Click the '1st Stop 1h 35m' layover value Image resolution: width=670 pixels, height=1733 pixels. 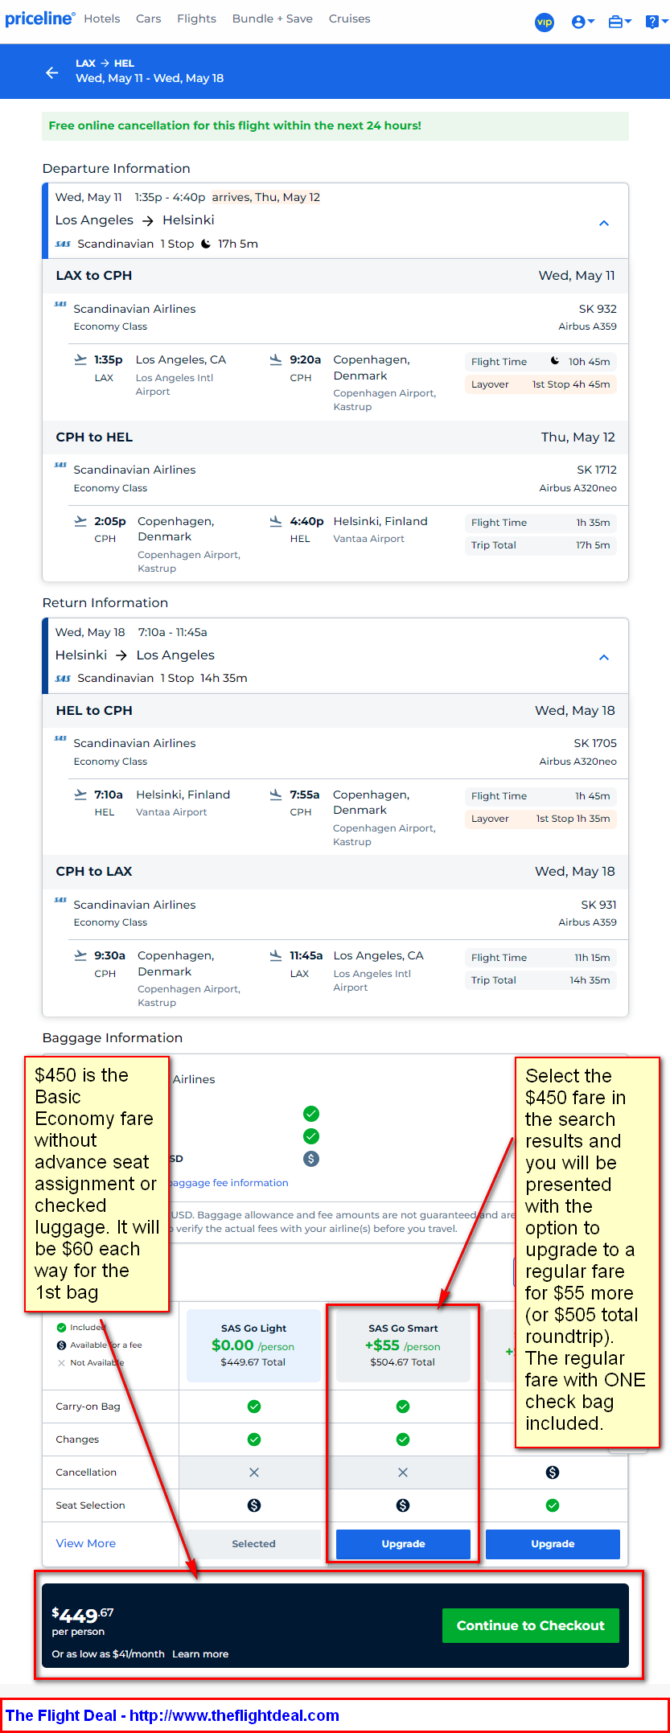pos(573,819)
